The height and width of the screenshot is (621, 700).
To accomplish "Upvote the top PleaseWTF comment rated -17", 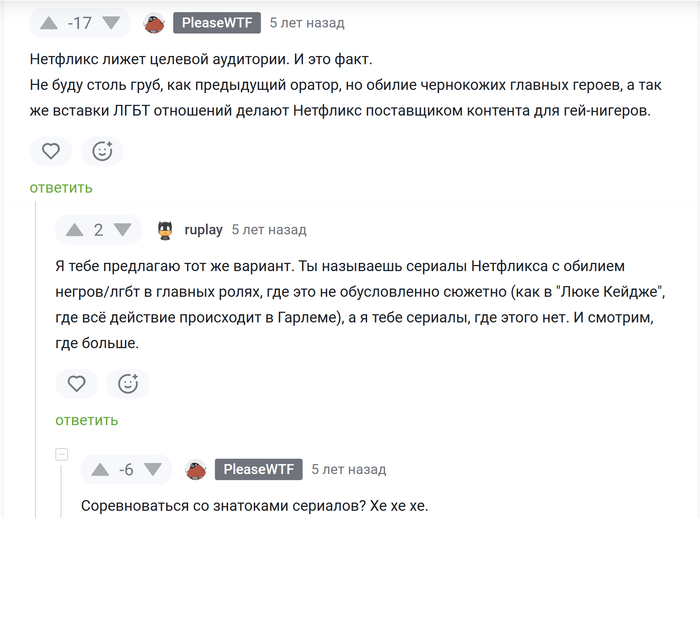I will pyautogui.click(x=49, y=22).
